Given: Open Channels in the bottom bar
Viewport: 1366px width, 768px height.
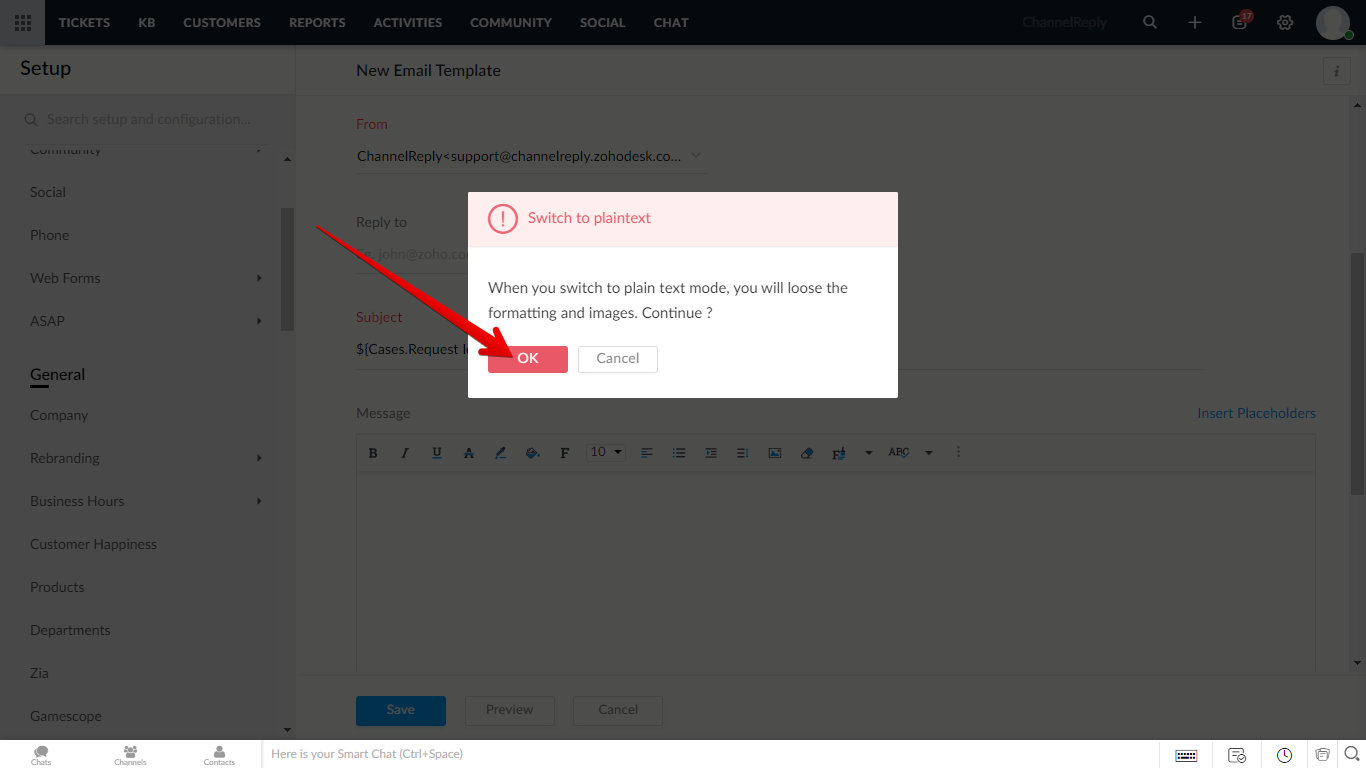Looking at the screenshot, I should 130,755.
